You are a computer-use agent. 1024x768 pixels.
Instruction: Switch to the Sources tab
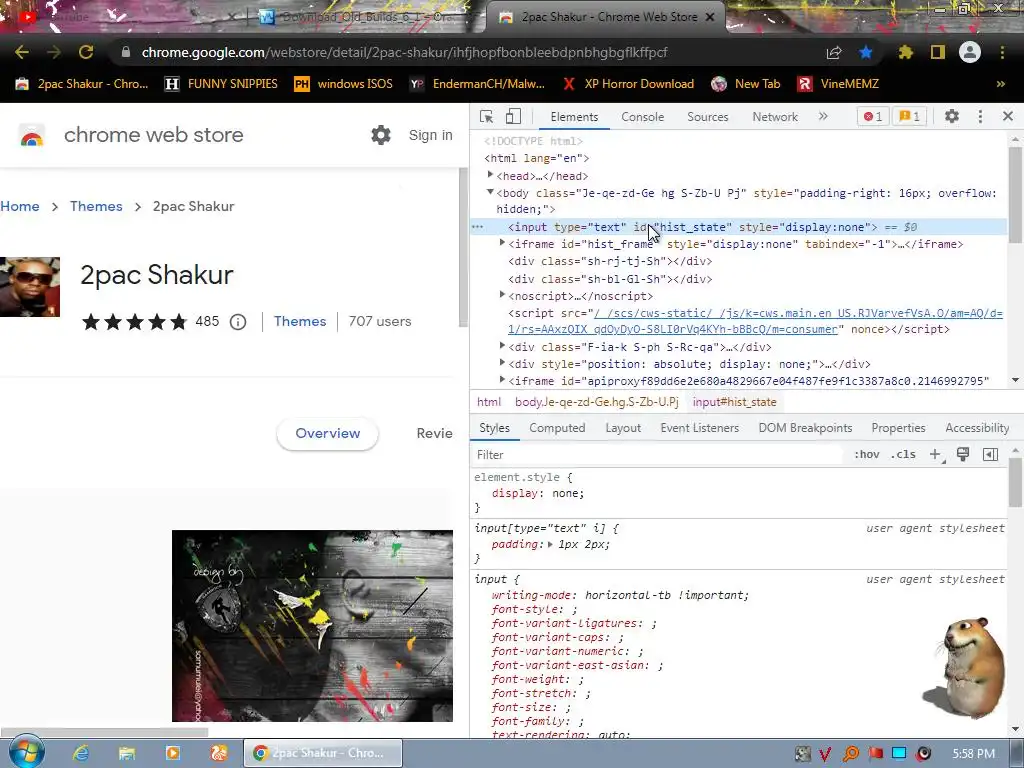[707, 117]
